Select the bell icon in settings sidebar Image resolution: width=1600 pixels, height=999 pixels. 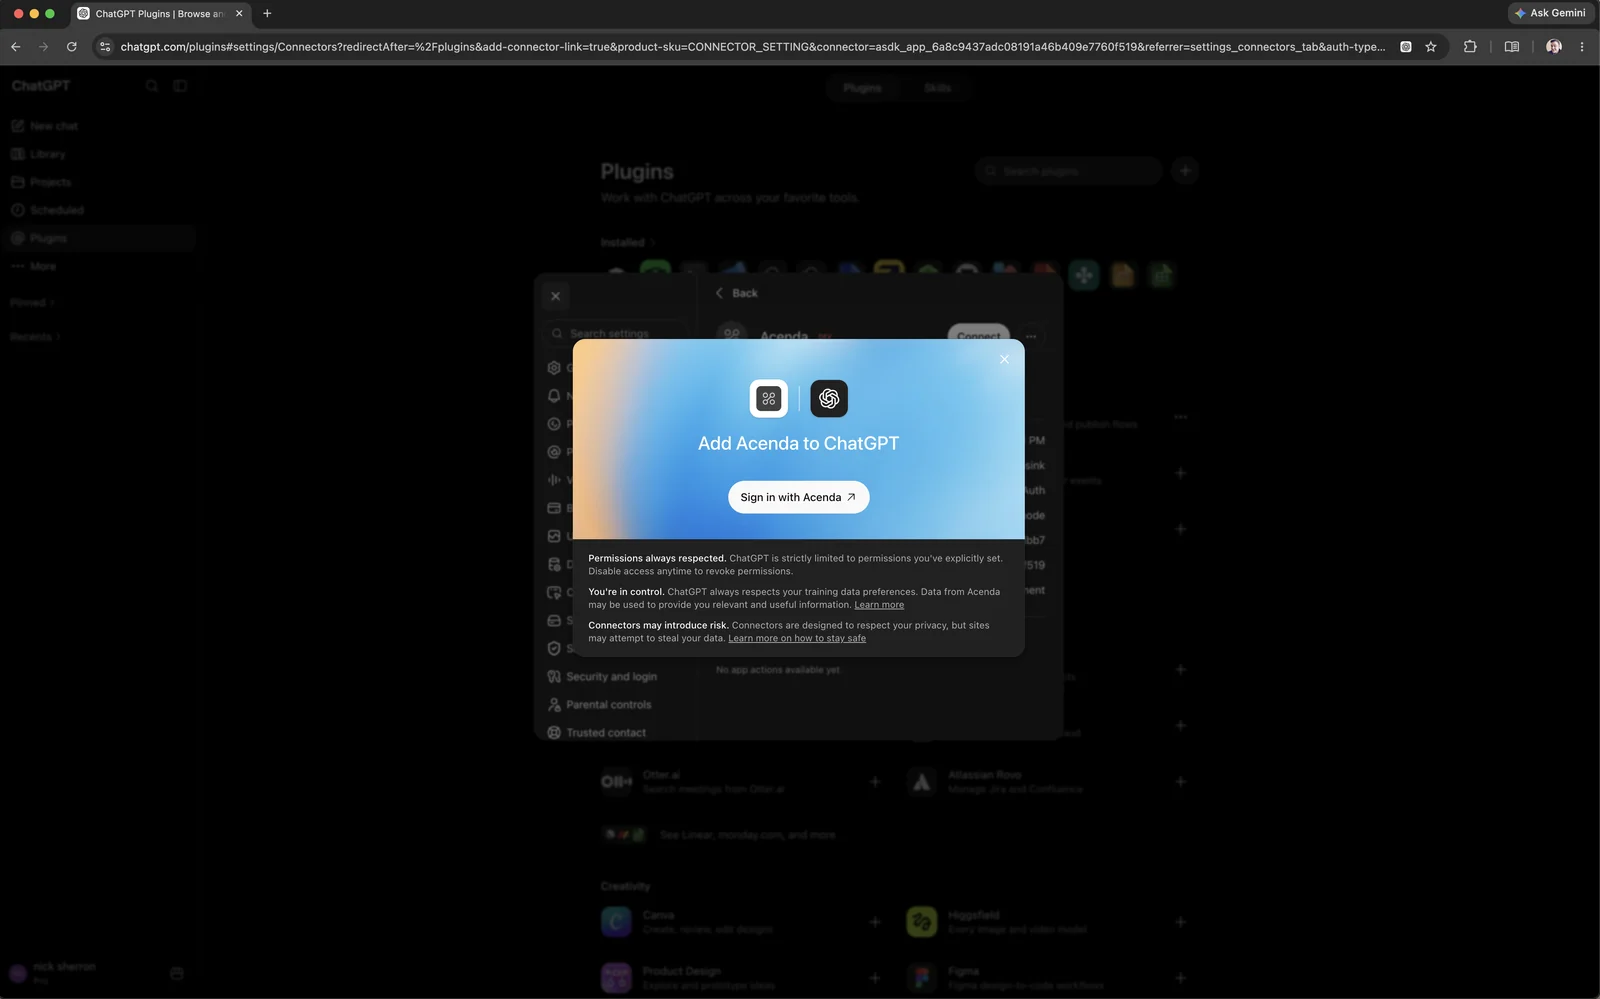tap(554, 396)
